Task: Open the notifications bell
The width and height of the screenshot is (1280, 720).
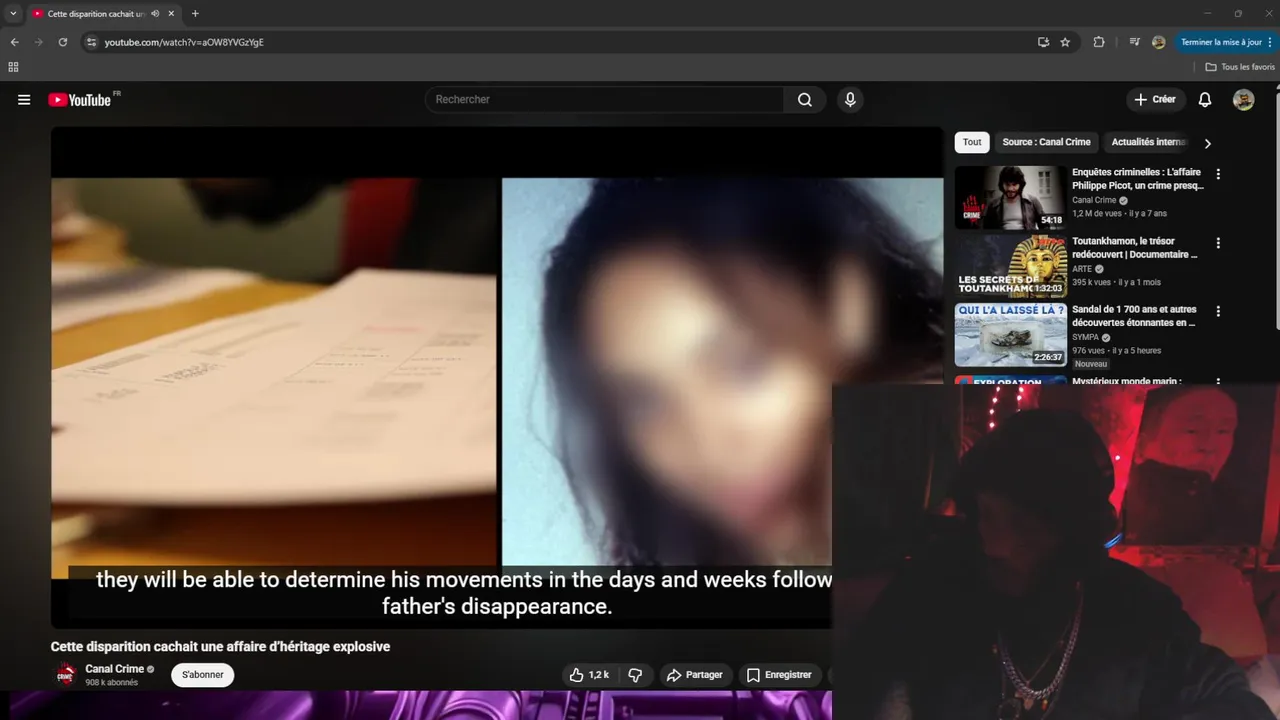Action: click(x=1205, y=100)
